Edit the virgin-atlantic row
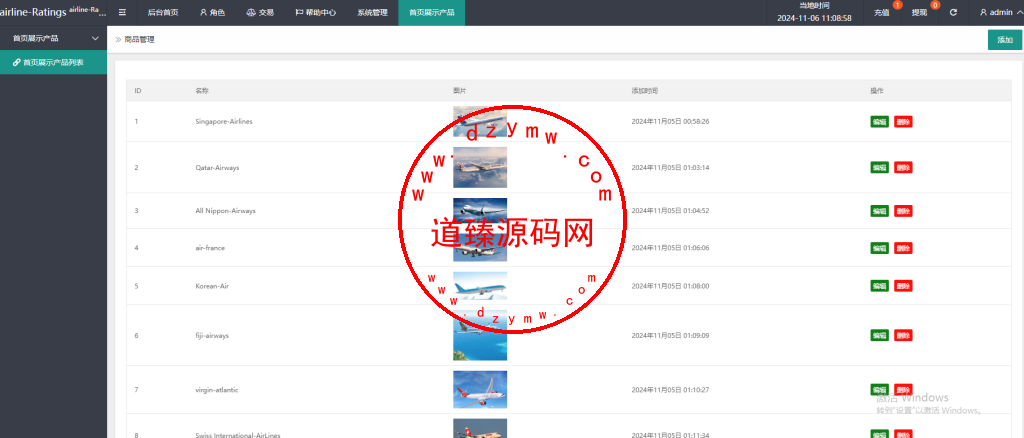Image resolution: width=1024 pixels, height=438 pixels. (879, 390)
